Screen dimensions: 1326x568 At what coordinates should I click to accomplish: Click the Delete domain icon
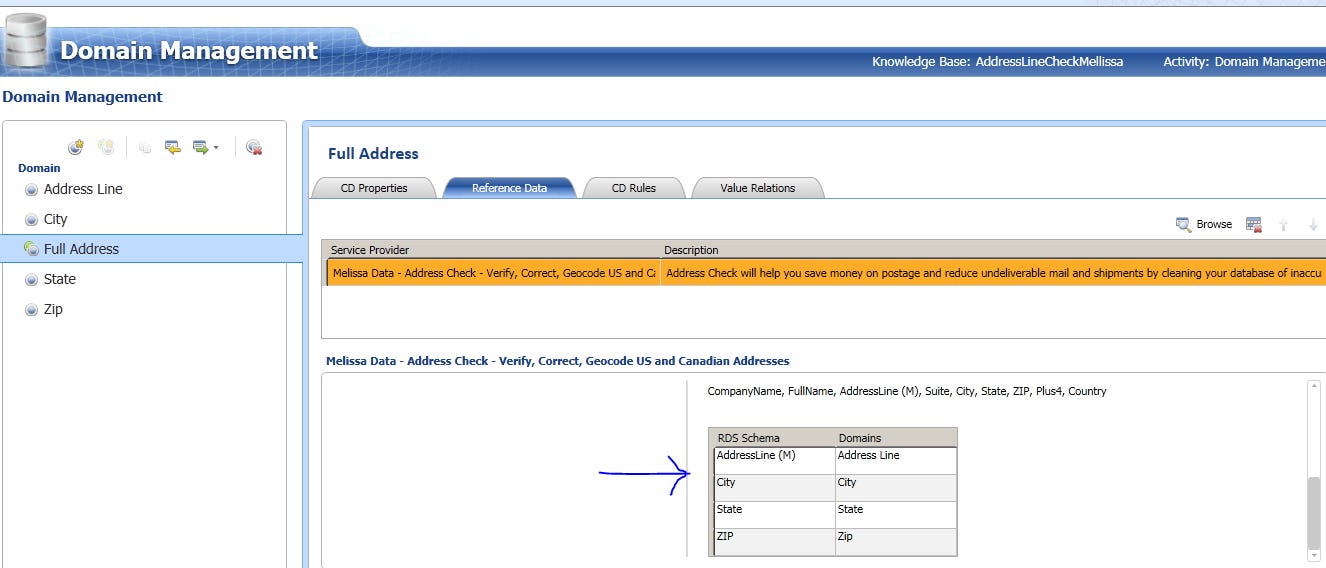[x=254, y=147]
